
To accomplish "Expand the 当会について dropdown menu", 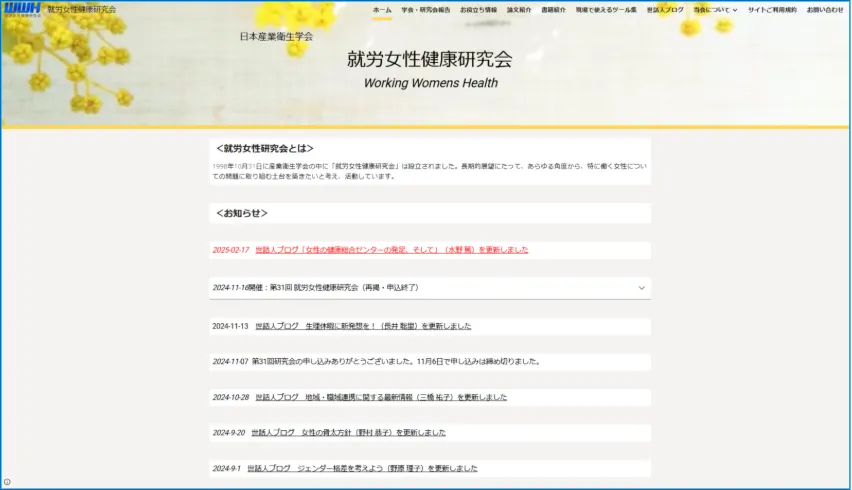I will pyautogui.click(x=715, y=10).
